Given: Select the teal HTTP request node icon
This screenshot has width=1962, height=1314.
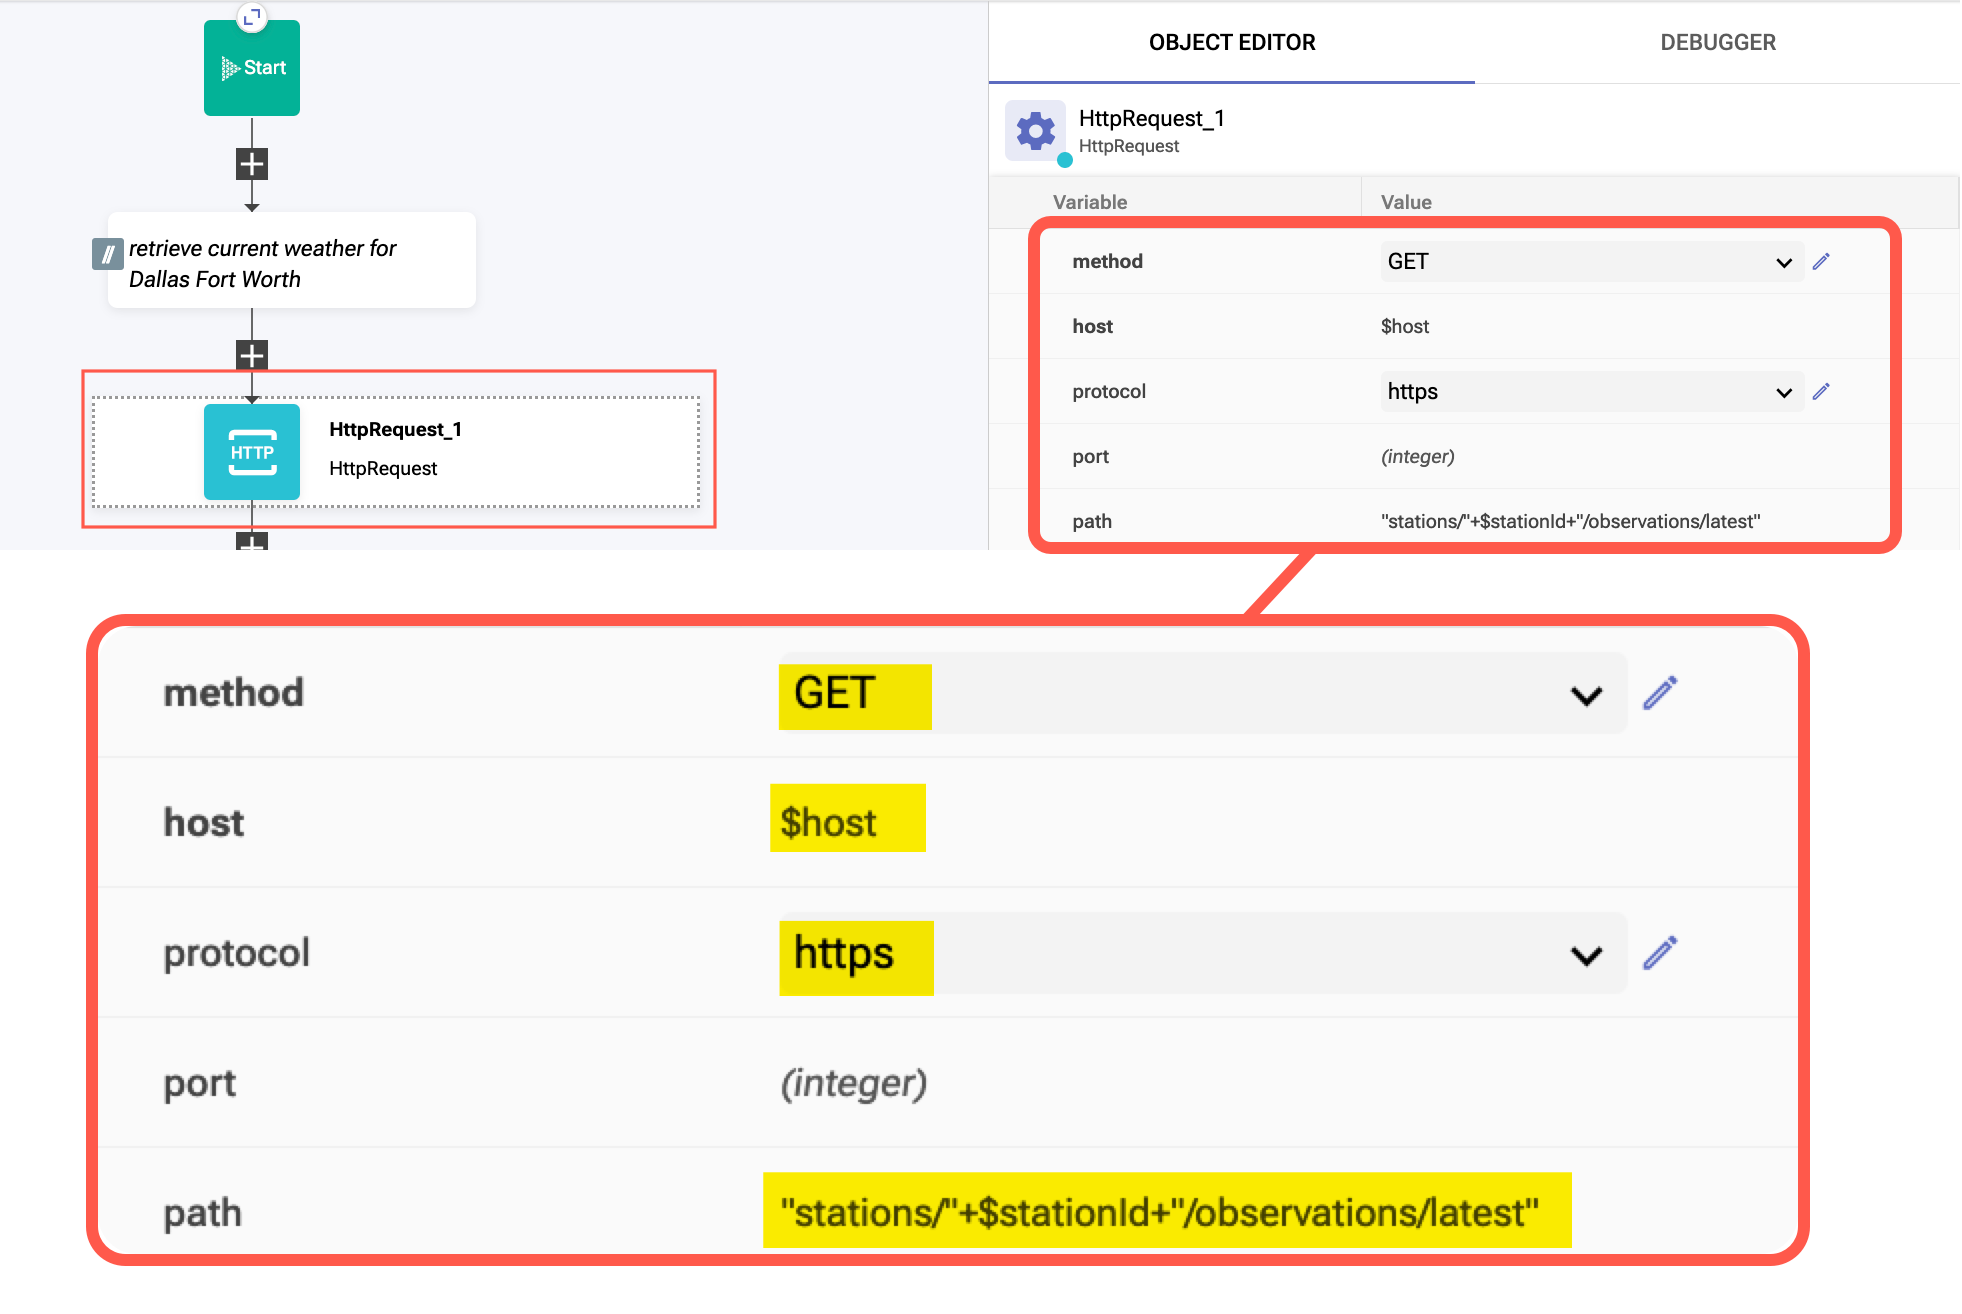Looking at the screenshot, I should 252,452.
